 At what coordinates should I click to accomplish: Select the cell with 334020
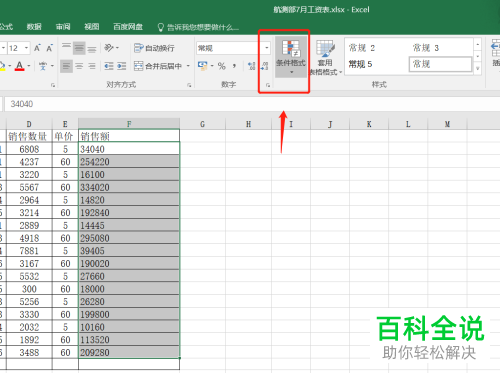(x=129, y=187)
